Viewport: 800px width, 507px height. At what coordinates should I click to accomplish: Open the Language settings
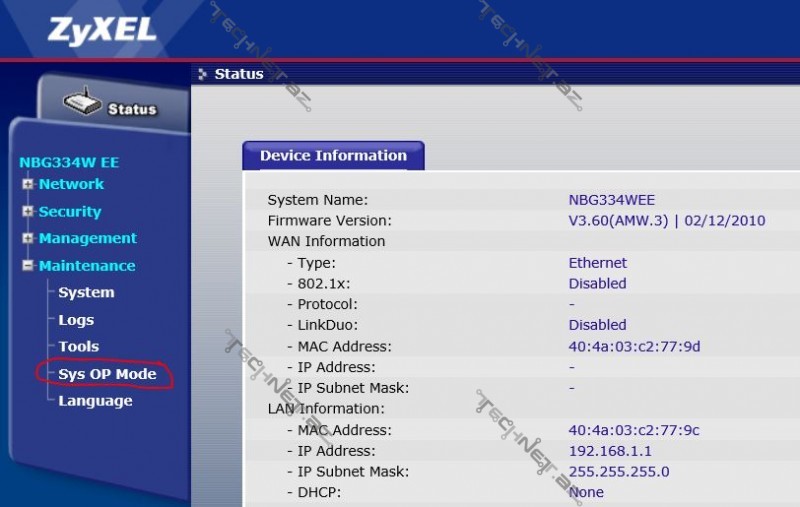(x=95, y=401)
